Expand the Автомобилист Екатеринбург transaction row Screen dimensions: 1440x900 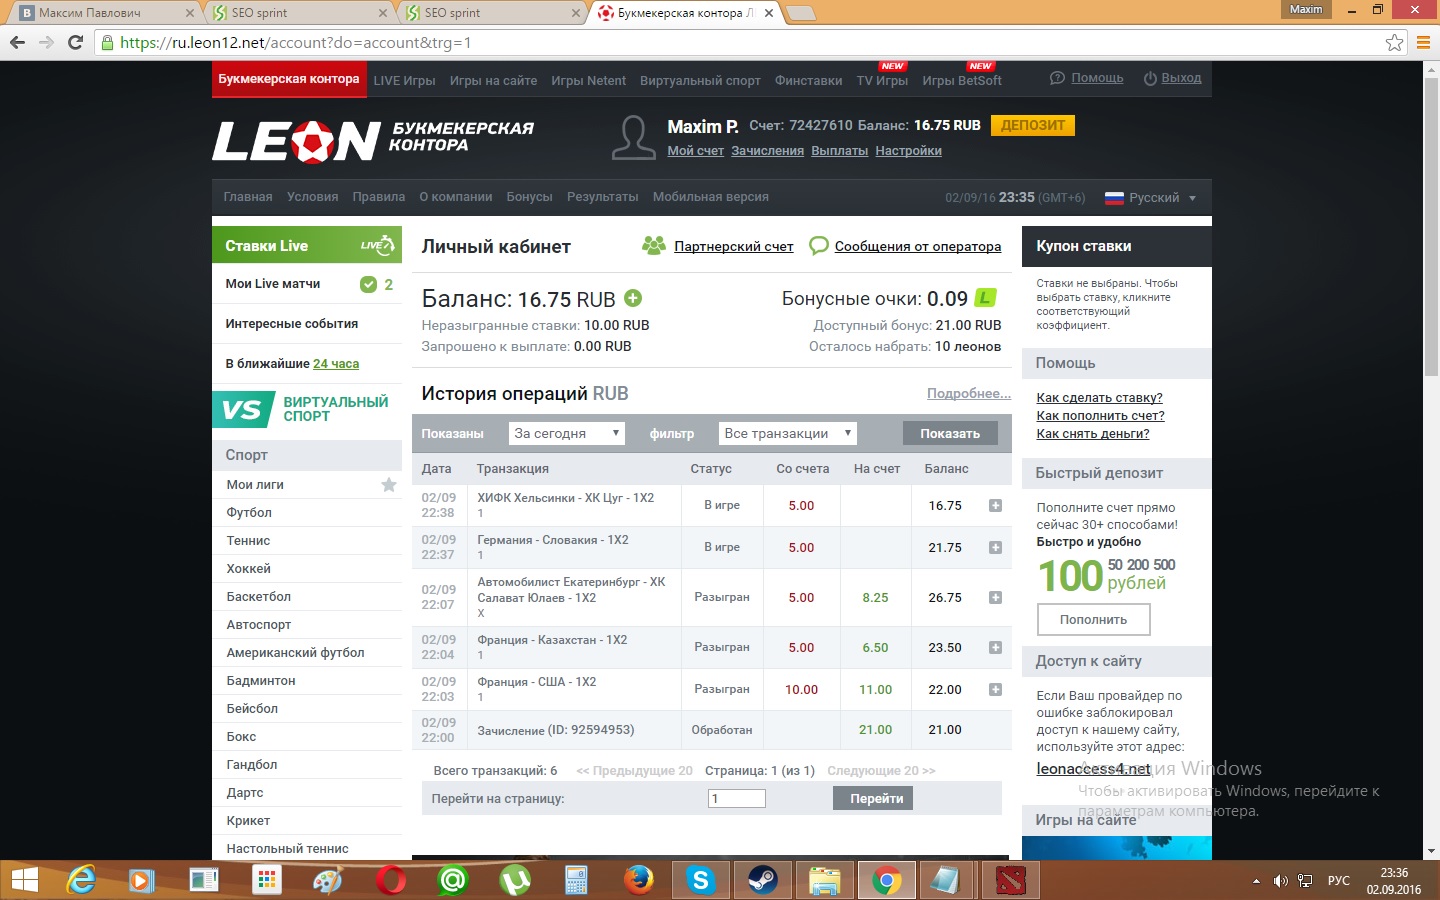tap(995, 598)
